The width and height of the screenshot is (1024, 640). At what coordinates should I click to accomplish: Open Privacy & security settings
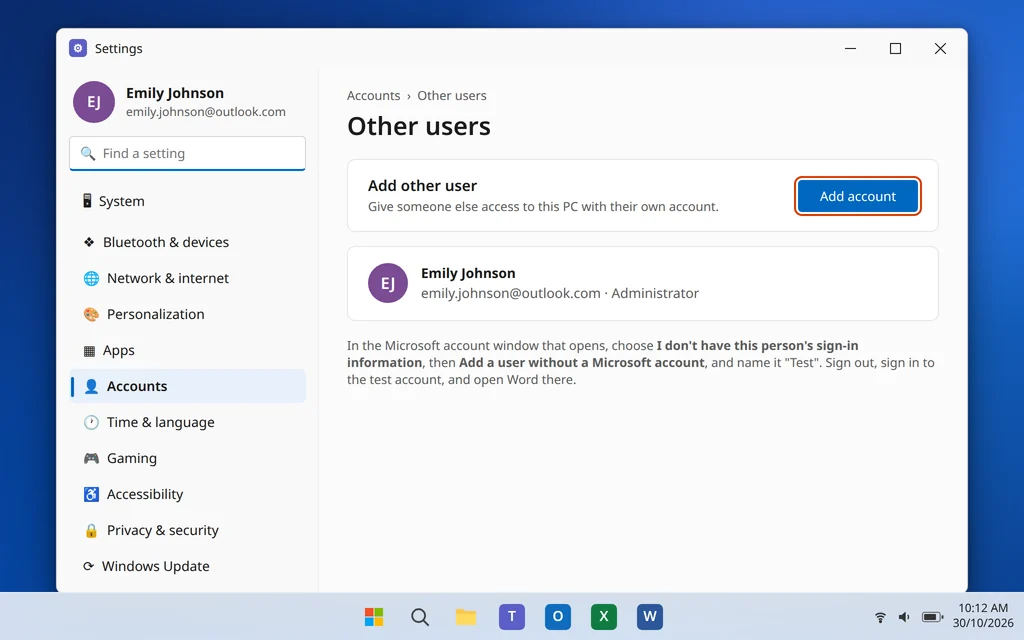tap(187, 530)
